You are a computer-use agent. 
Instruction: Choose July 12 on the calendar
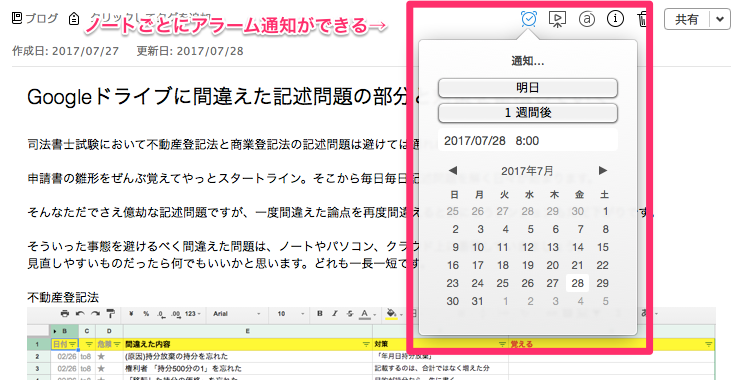[528, 247]
